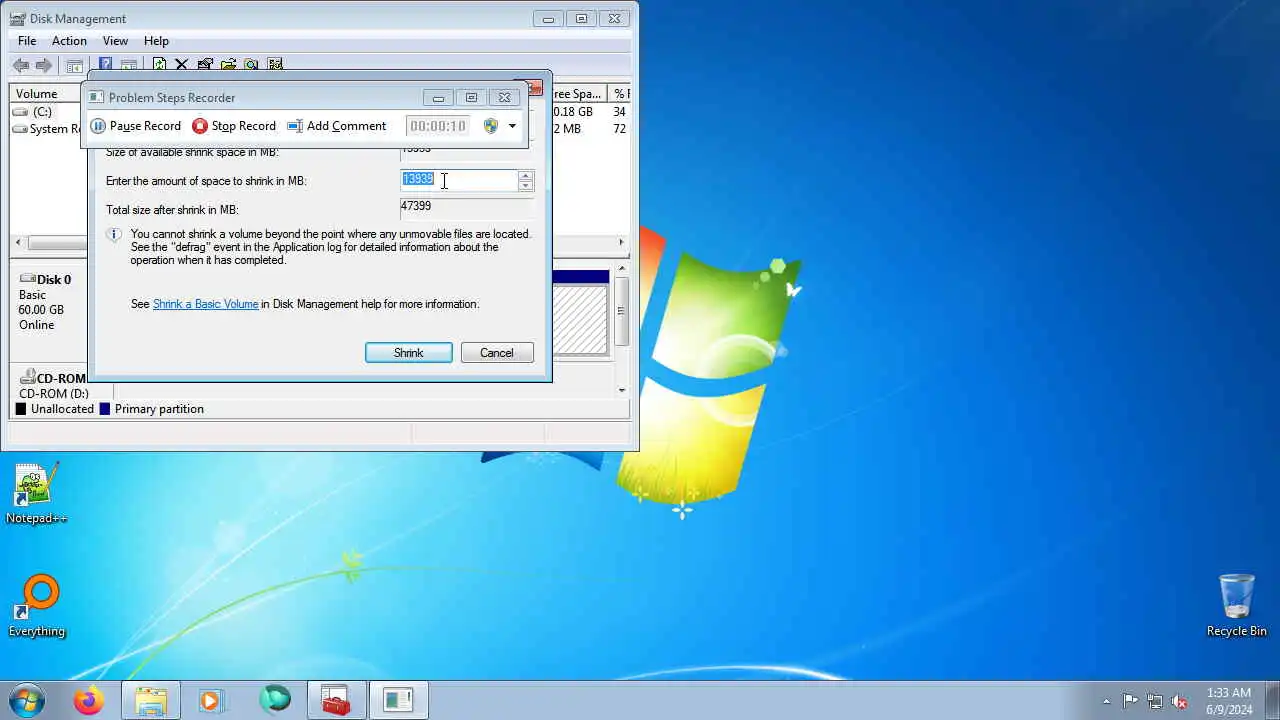Open Windows Media Player from the taskbar
The image size is (1280, 720).
[x=212, y=701]
